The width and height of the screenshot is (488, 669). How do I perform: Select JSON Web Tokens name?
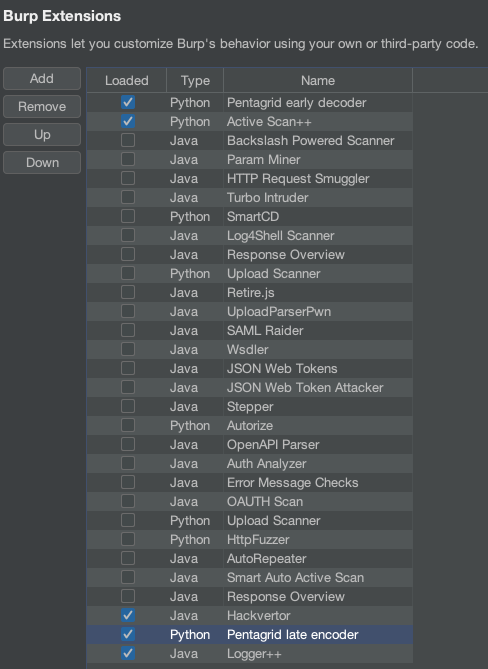[282, 368]
